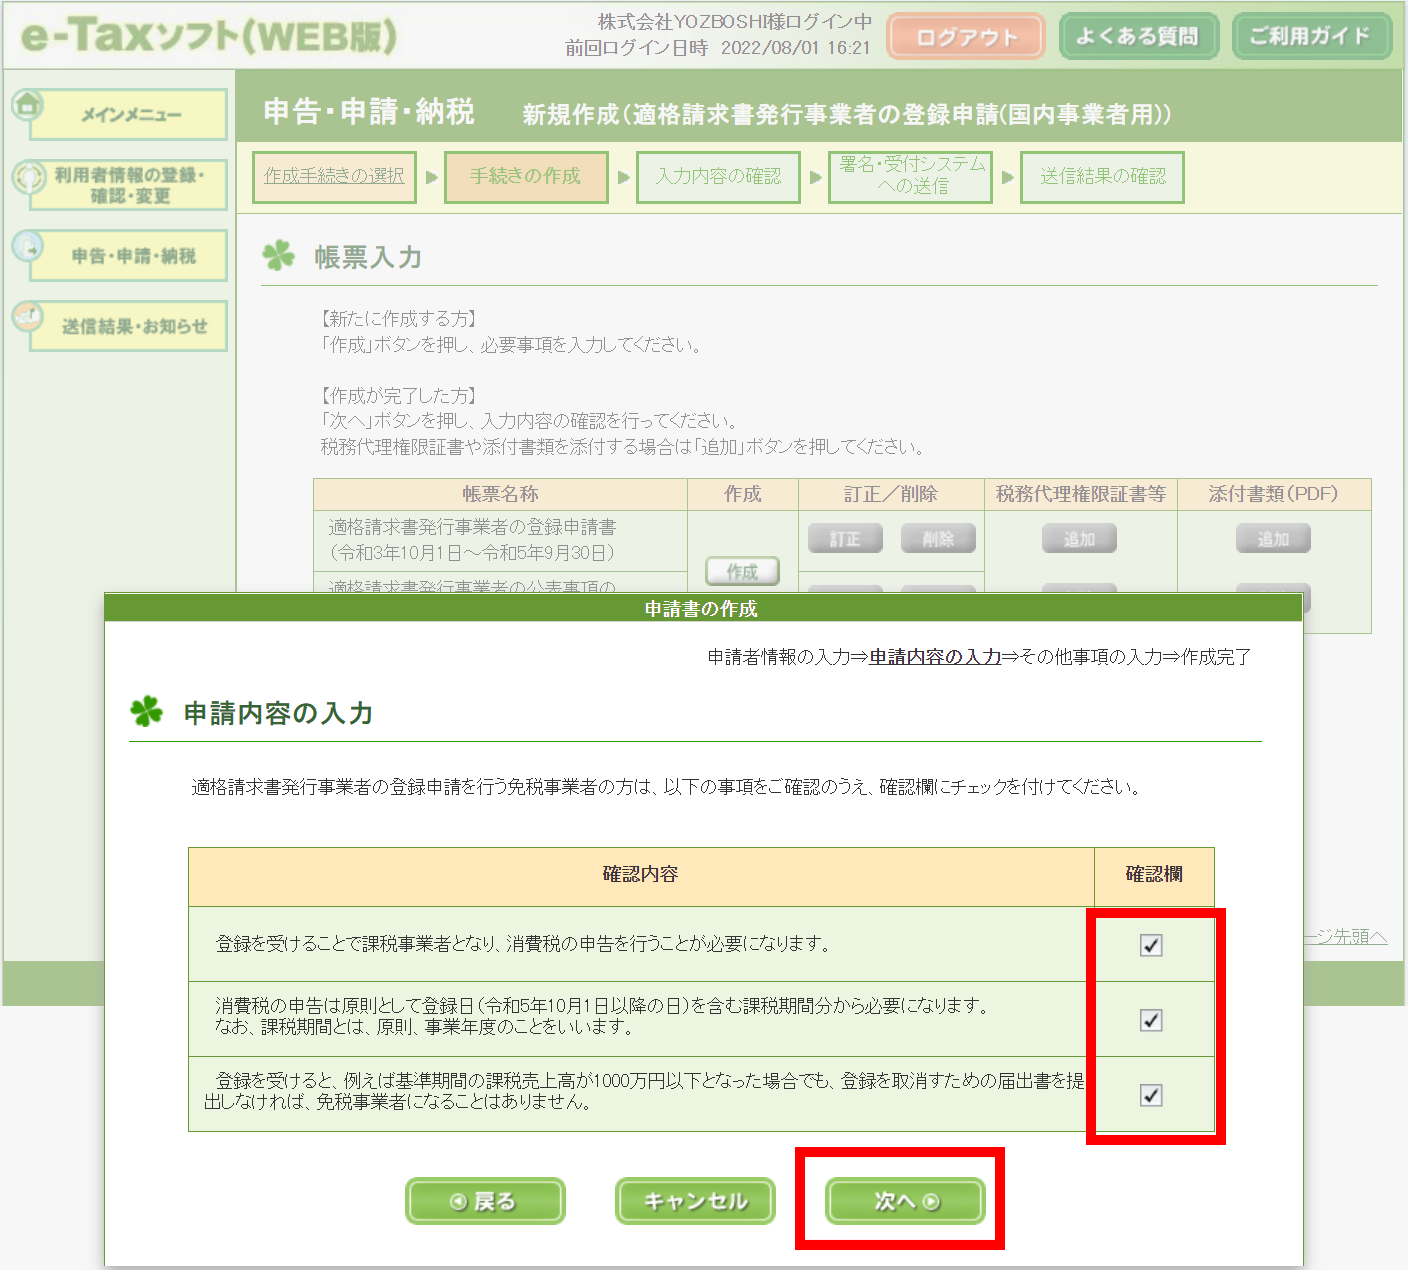Click the 利用者情報の登録 sidebar icon
Screen dimensions: 1408x1270
point(28,176)
